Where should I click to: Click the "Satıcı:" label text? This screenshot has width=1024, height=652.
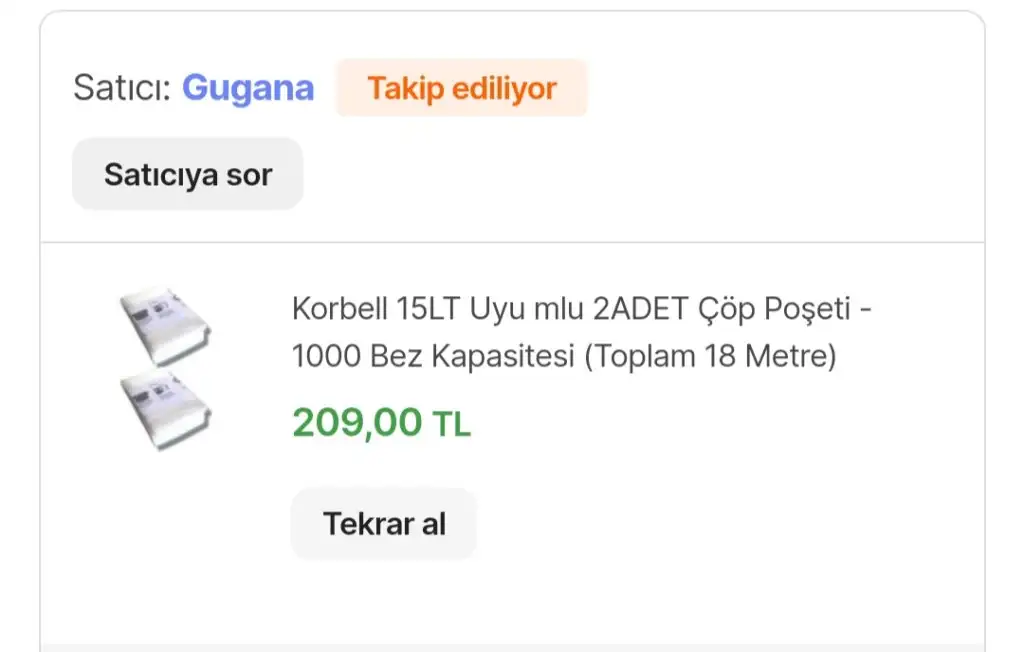coord(122,89)
